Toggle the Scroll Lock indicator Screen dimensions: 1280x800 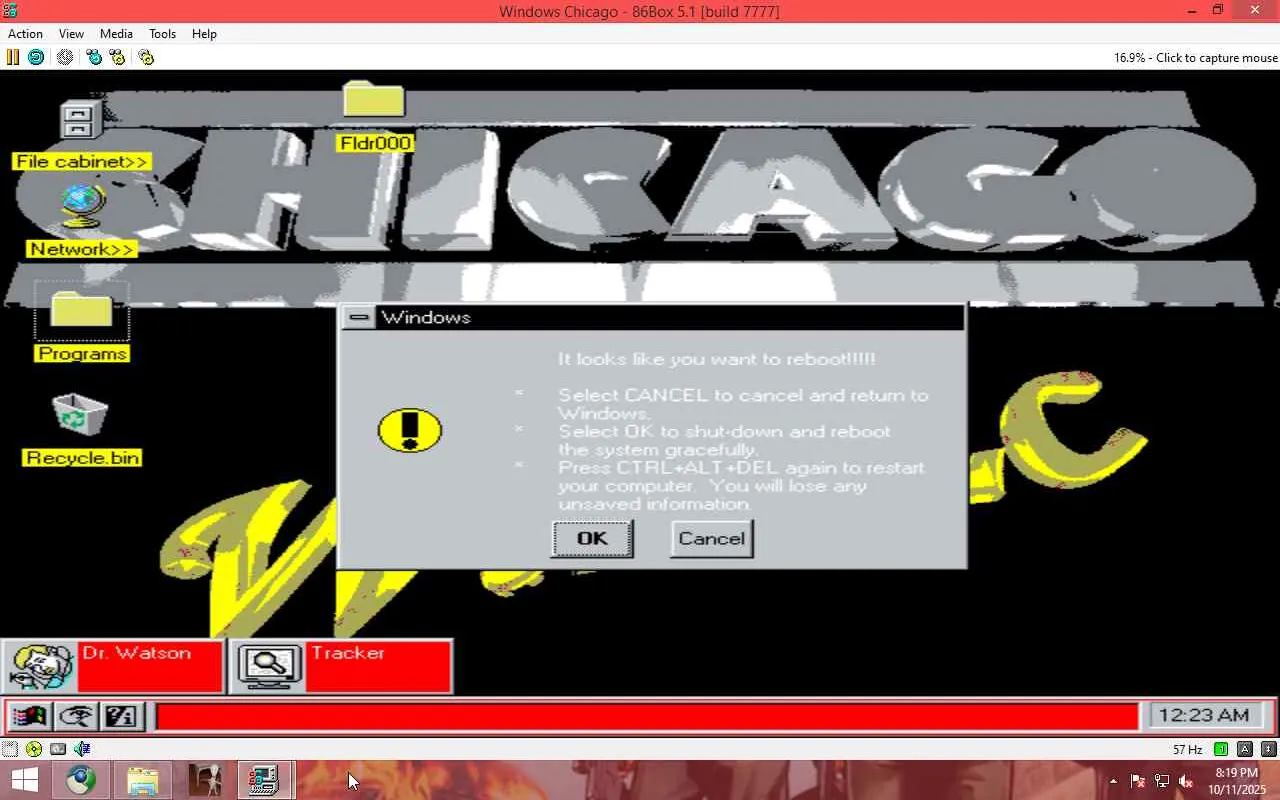click(x=1269, y=749)
